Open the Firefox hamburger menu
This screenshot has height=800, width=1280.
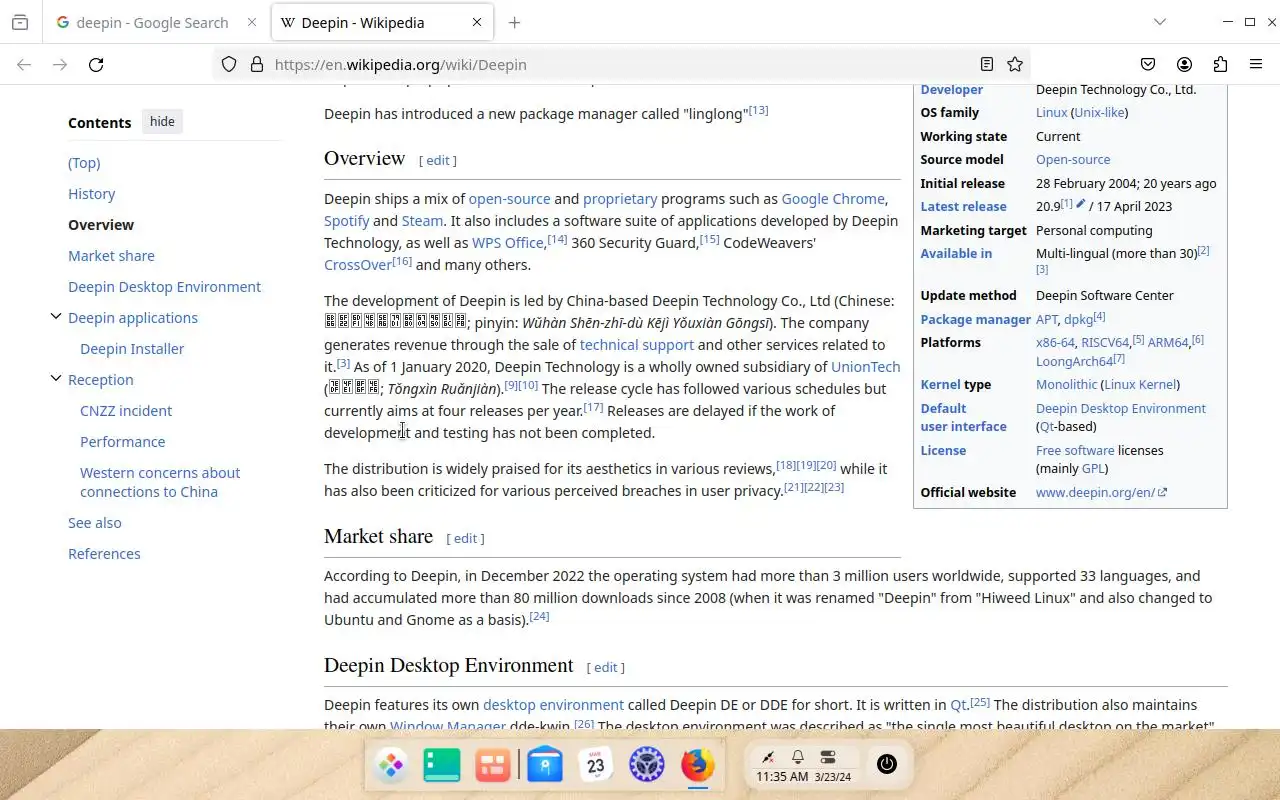(1256, 64)
